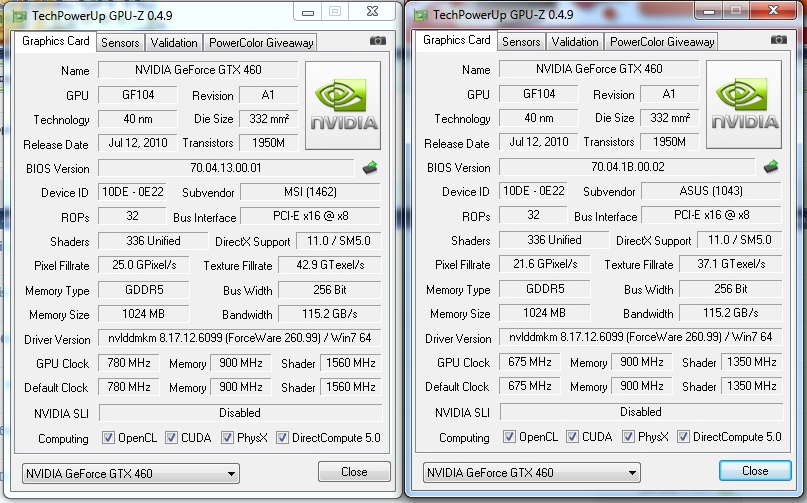Click the Pixel Fillrate value 25.0 GPixel/s

[144, 265]
